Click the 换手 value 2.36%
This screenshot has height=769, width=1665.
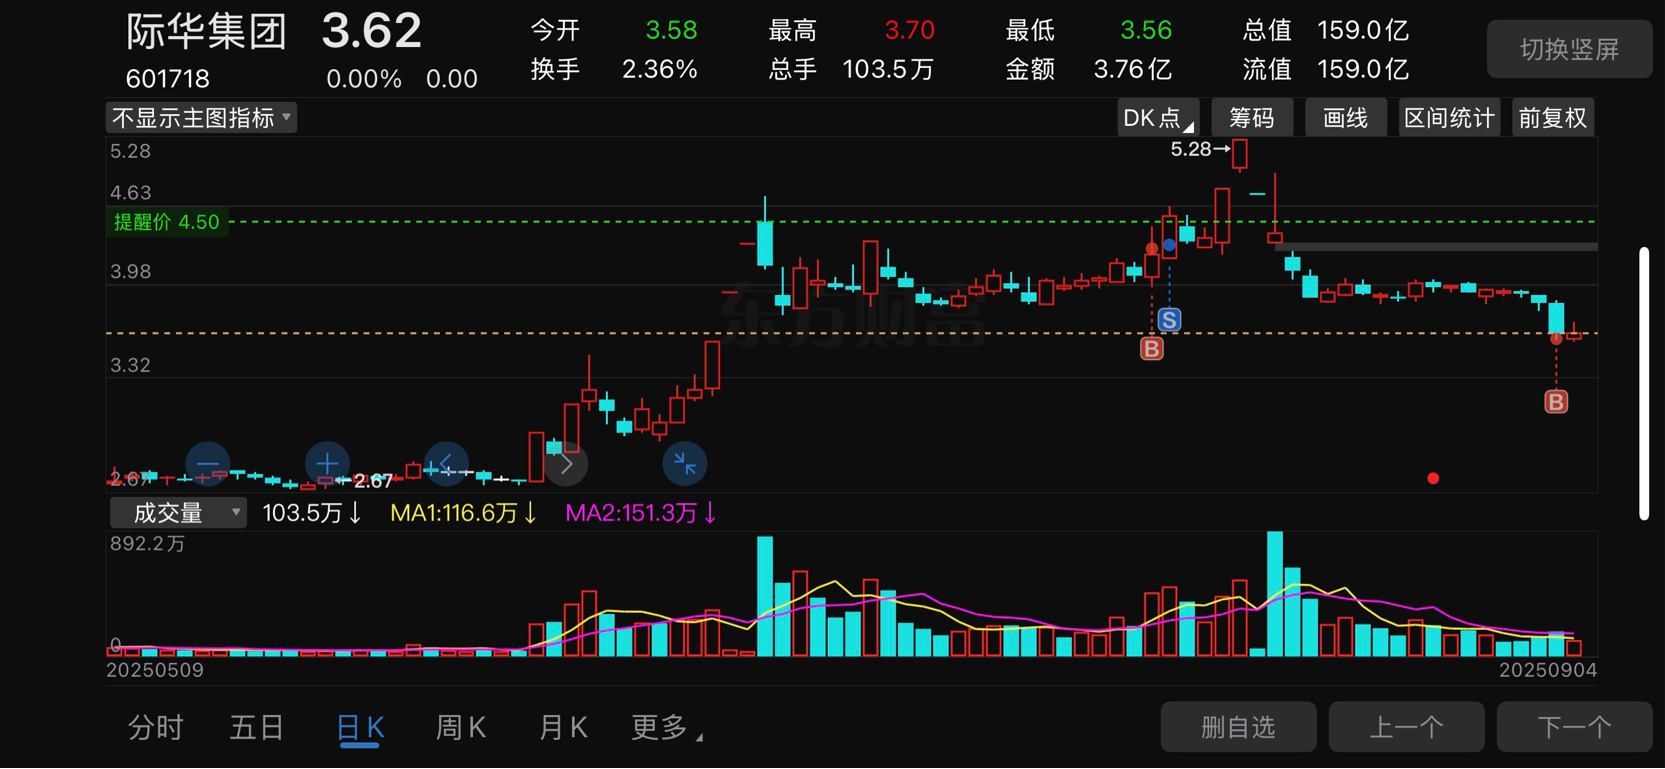(660, 69)
